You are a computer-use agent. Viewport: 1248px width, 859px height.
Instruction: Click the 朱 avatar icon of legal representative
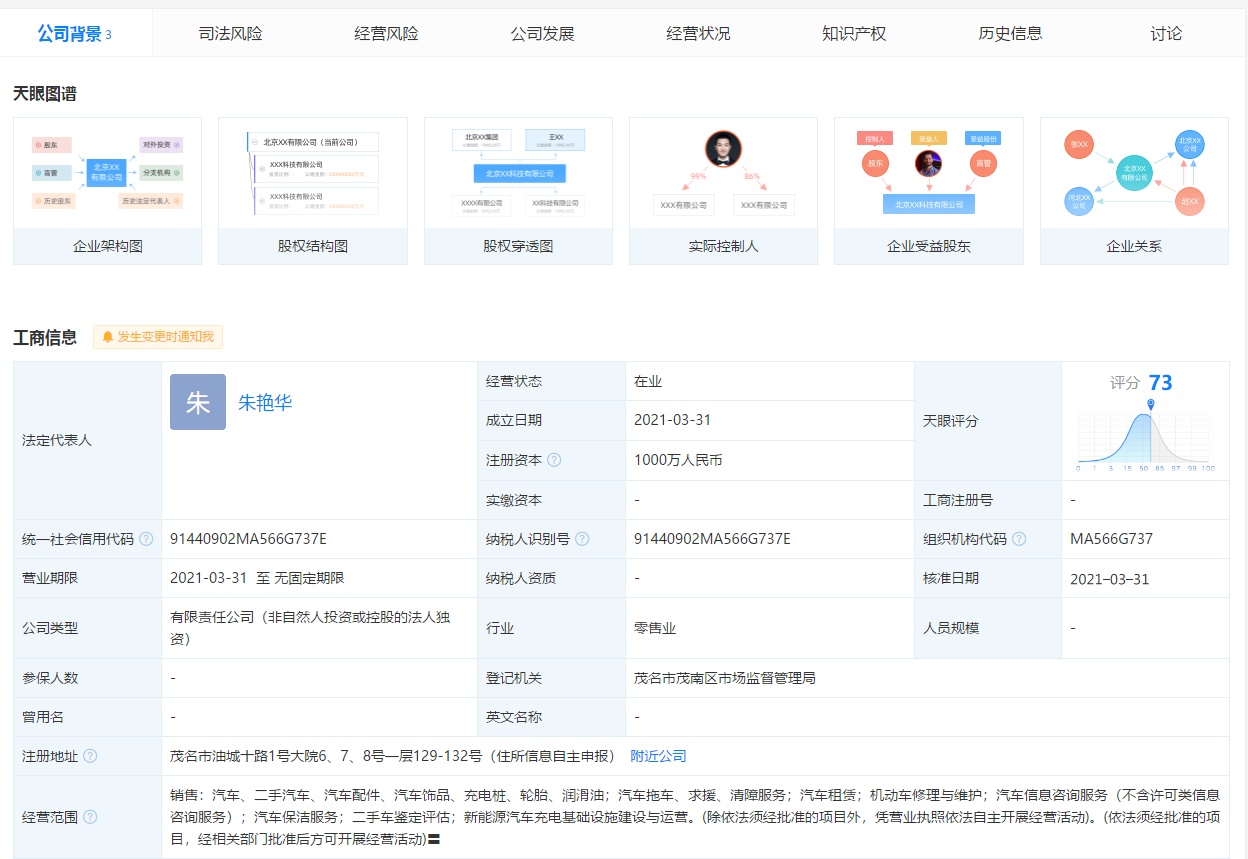point(198,402)
